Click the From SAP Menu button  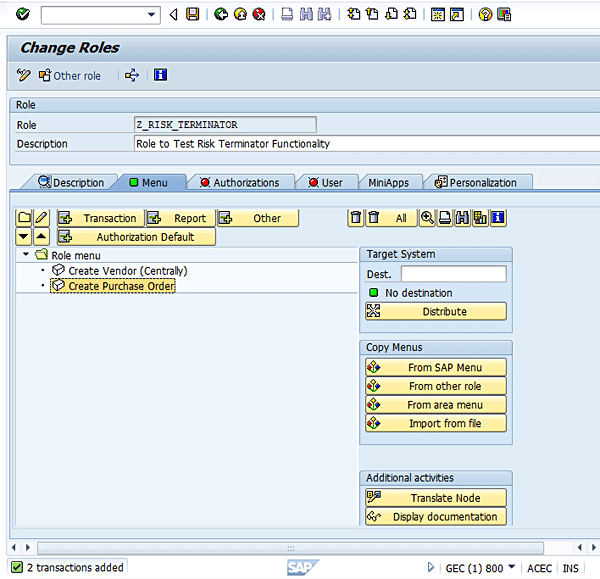pos(436,367)
